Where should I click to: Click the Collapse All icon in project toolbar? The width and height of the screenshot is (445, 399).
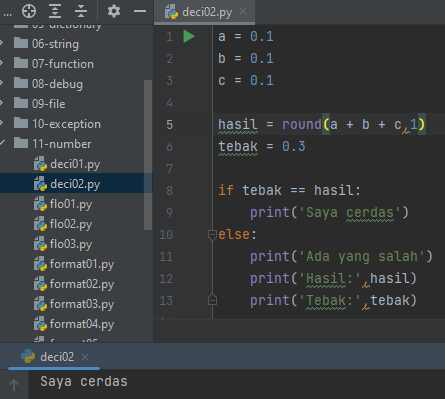point(81,11)
